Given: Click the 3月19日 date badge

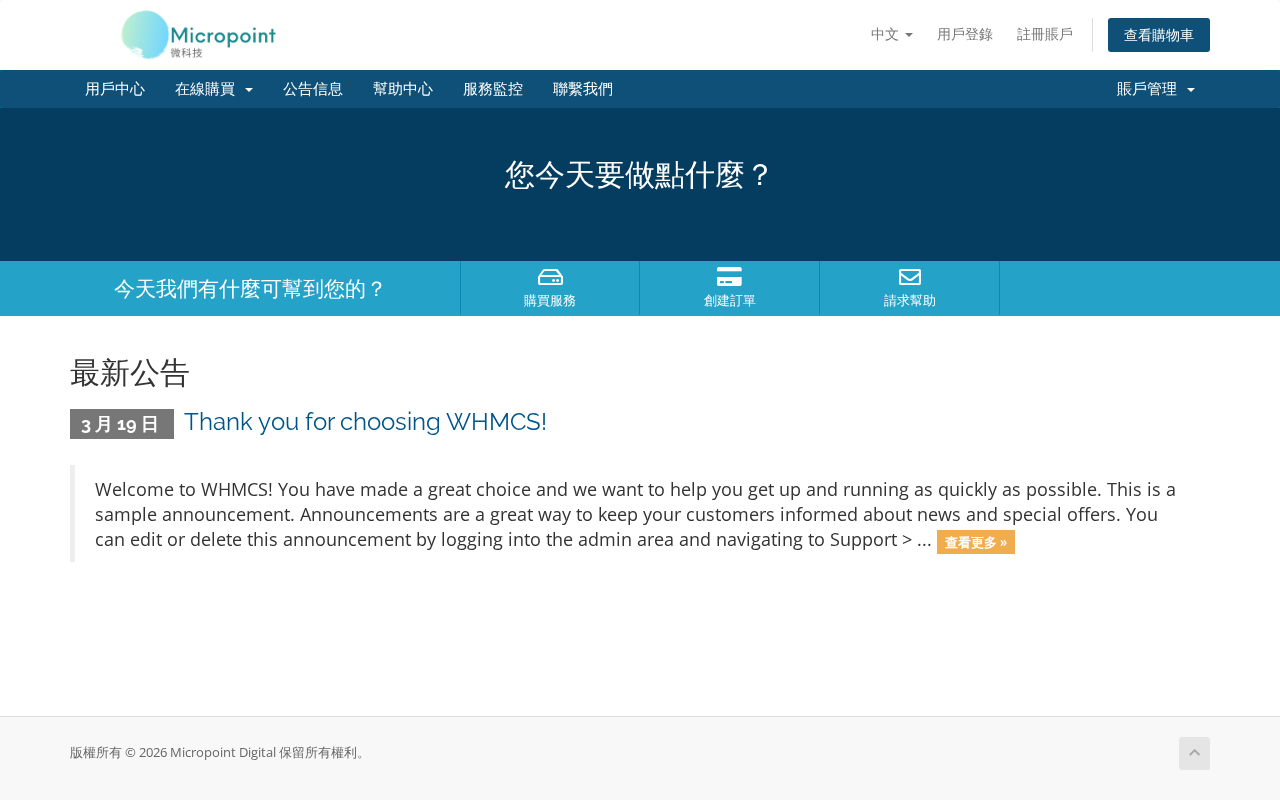Looking at the screenshot, I should [x=122, y=424].
